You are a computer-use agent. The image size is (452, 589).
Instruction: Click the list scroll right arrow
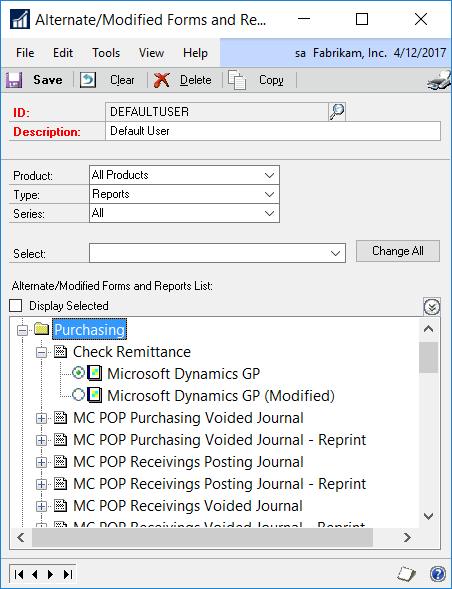(x=407, y=538)
